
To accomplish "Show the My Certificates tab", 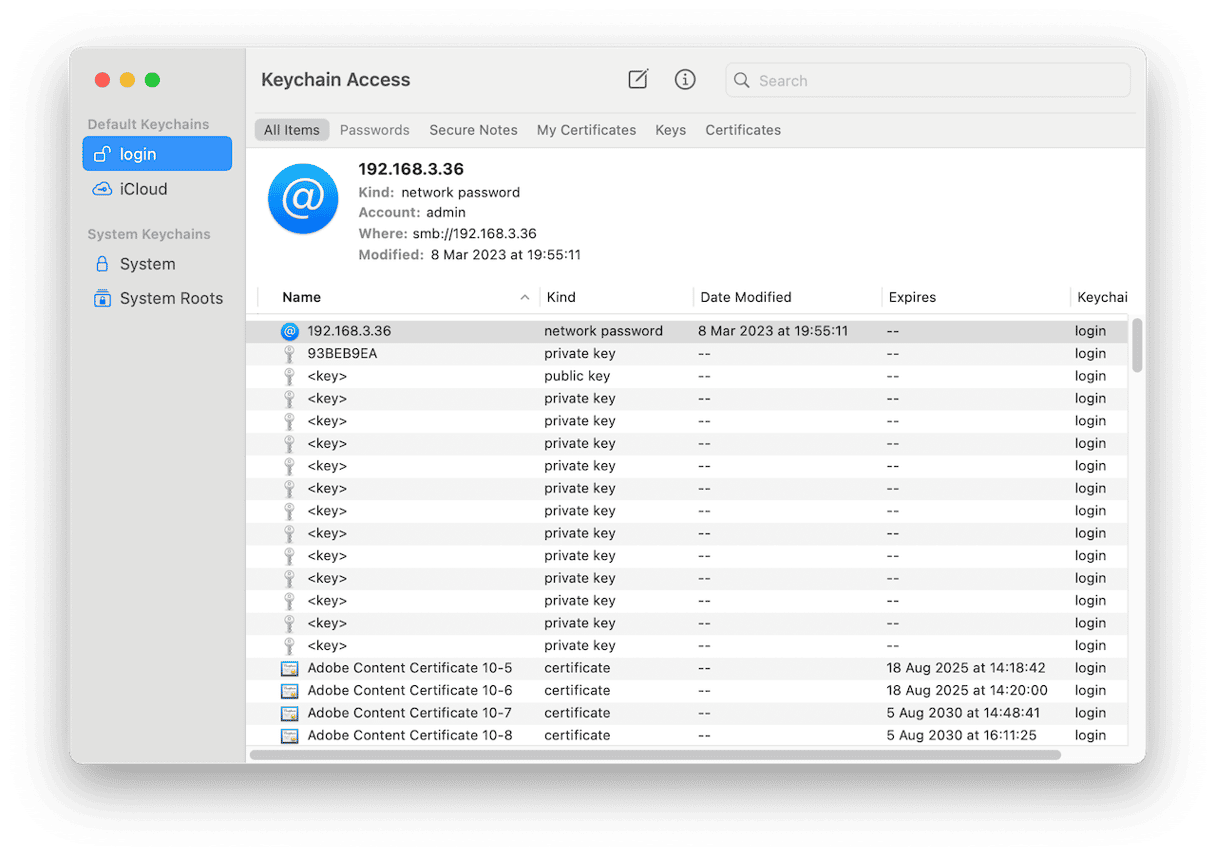I will click(586, 130).
